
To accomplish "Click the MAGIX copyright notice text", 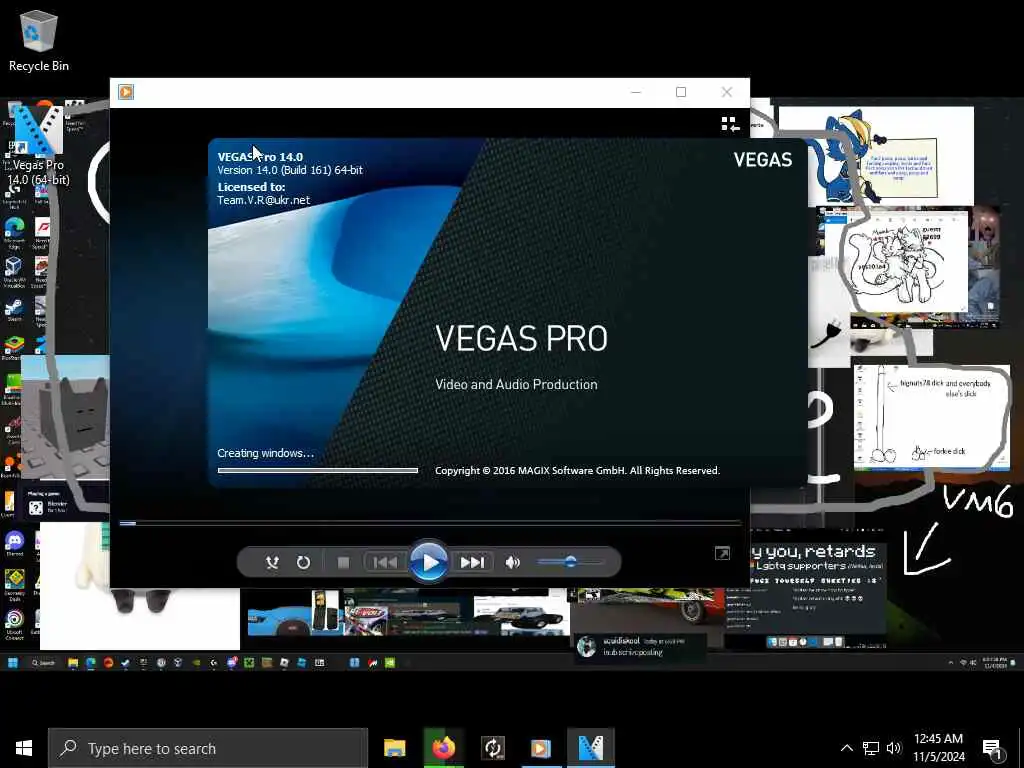I will 577,471.
